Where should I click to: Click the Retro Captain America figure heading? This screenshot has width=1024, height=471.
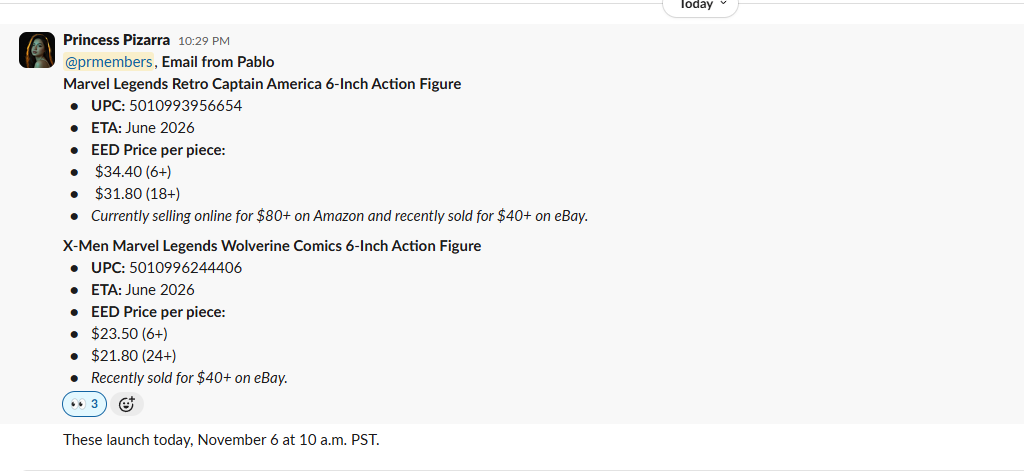pos(262,84)
